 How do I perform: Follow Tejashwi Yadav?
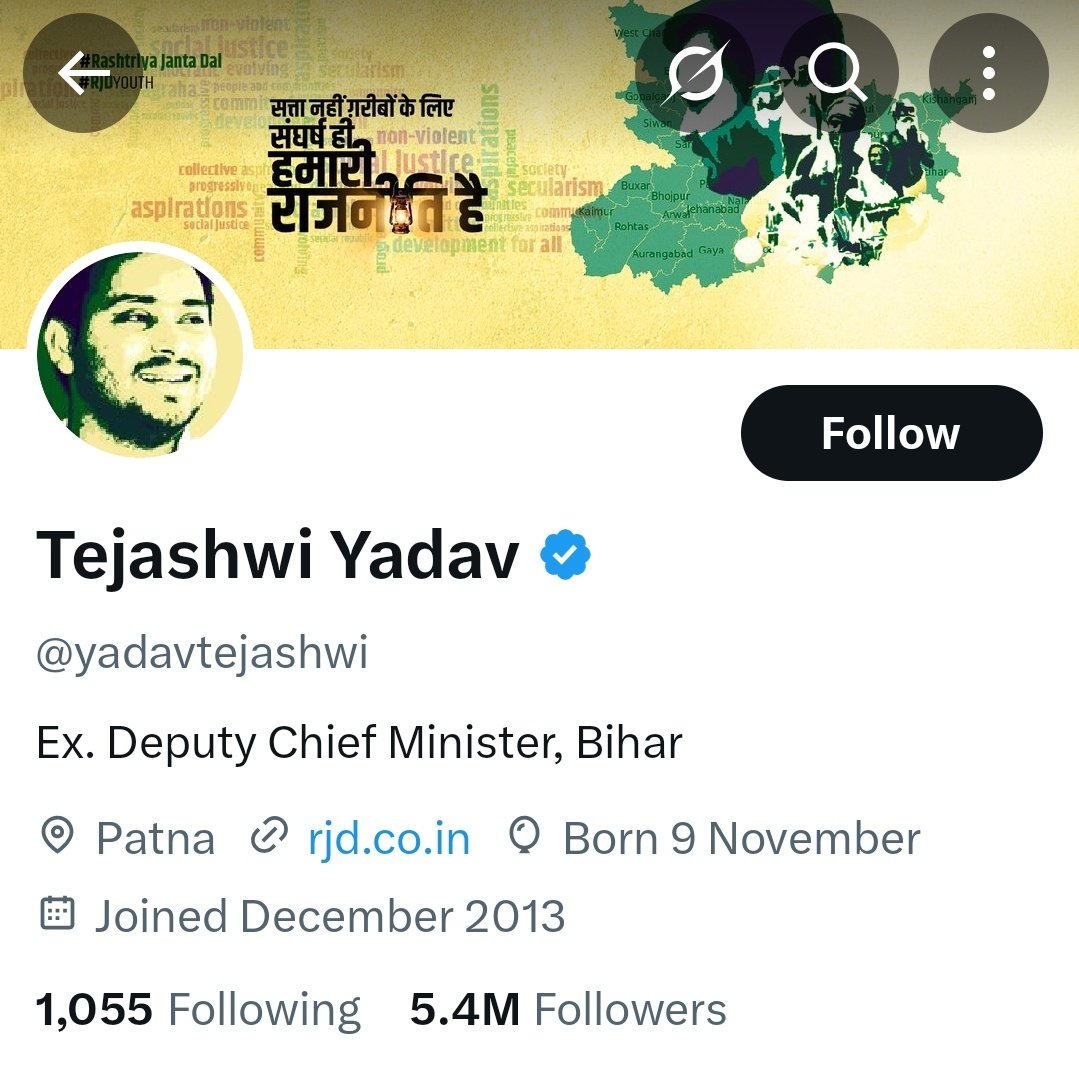pyautogui.click(x=891, y=433)
